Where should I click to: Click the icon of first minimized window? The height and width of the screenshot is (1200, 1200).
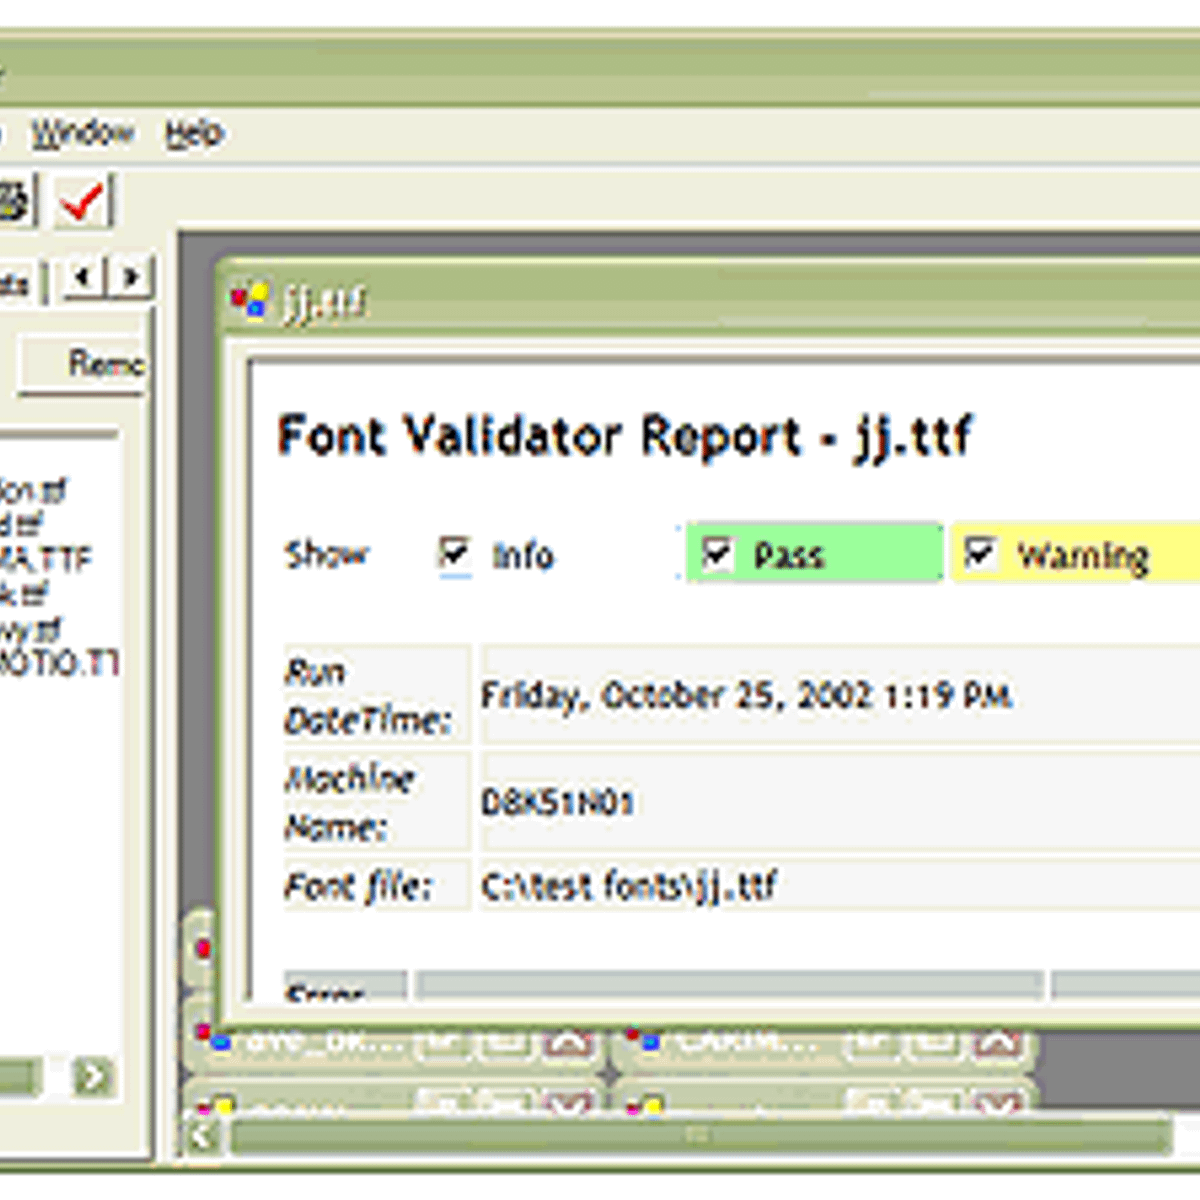(x=209, y=1038)
